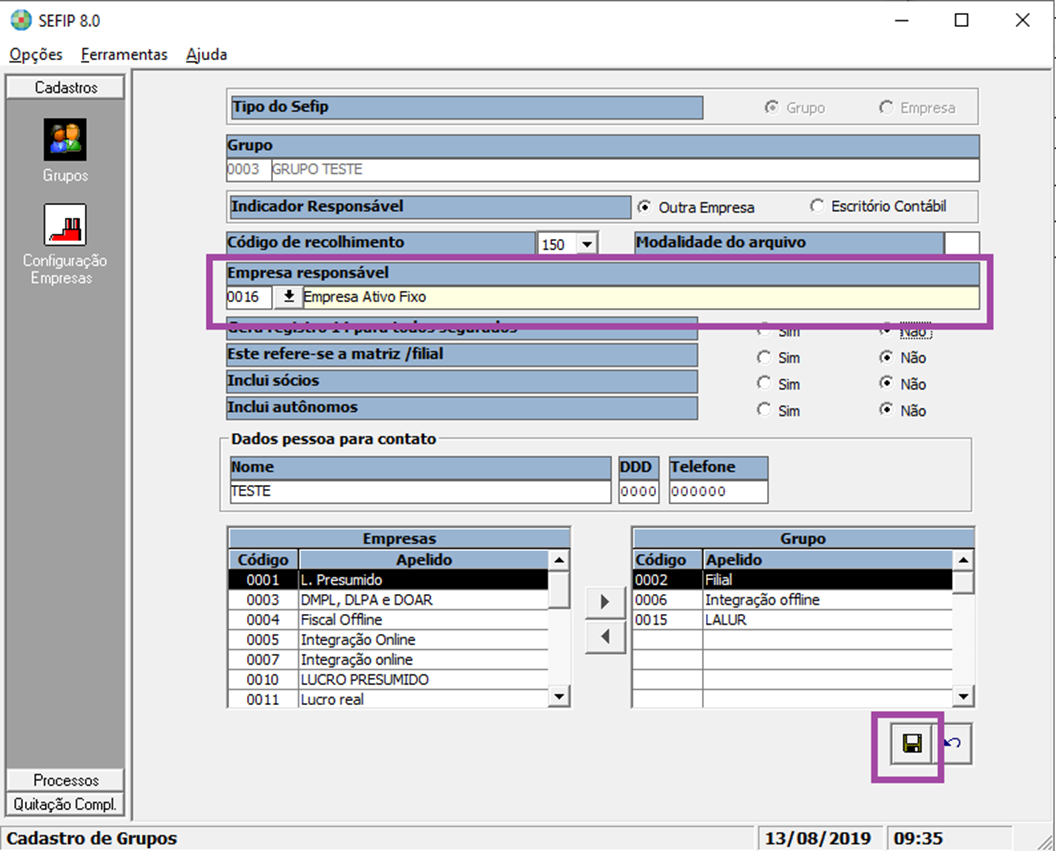Click the DDD input field

pos(638,491)
